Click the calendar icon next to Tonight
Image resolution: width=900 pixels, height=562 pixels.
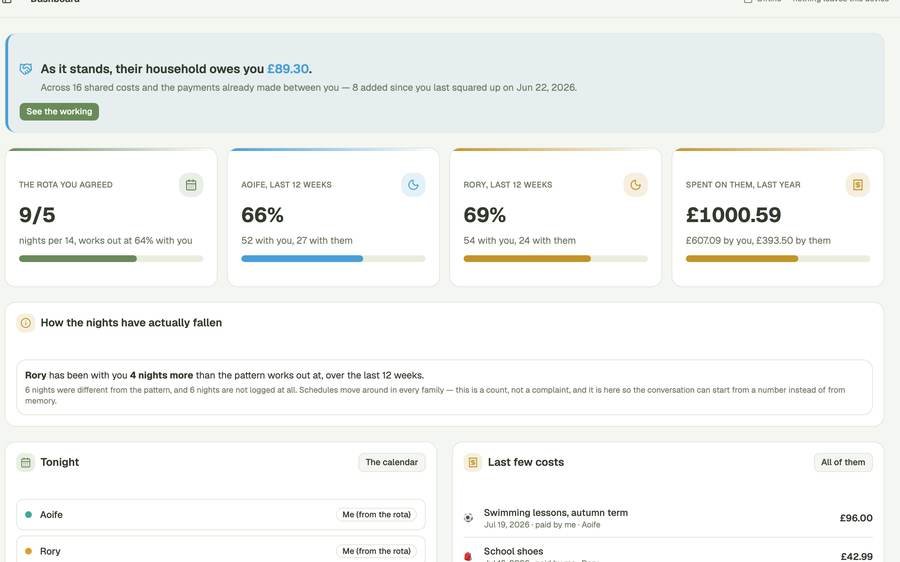(26, 462)
